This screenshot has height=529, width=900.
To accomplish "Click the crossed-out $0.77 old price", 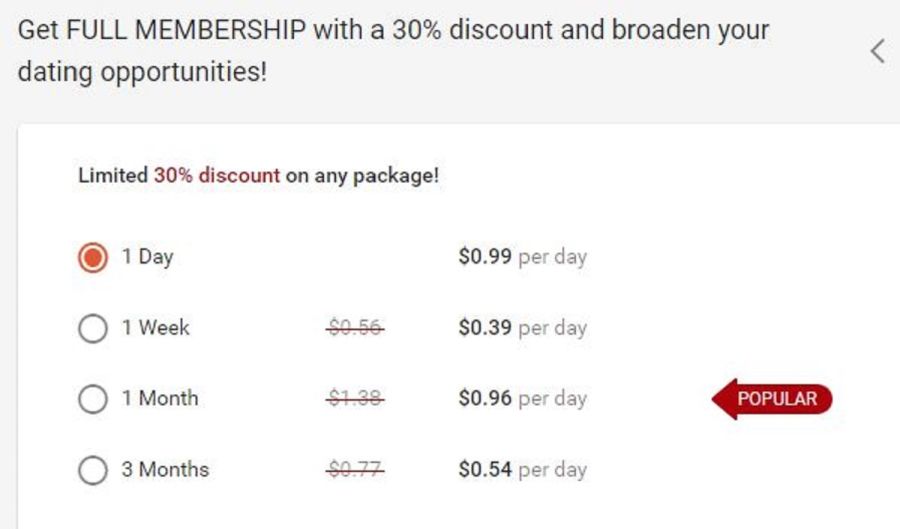I will 355,469.
